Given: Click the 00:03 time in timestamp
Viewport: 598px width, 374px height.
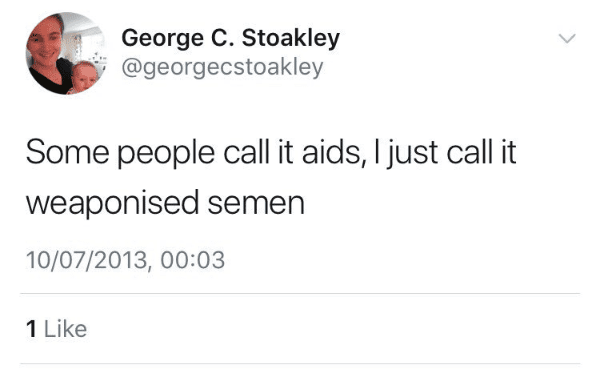Looking at the screenshot, I should click(x=193, y=260).
